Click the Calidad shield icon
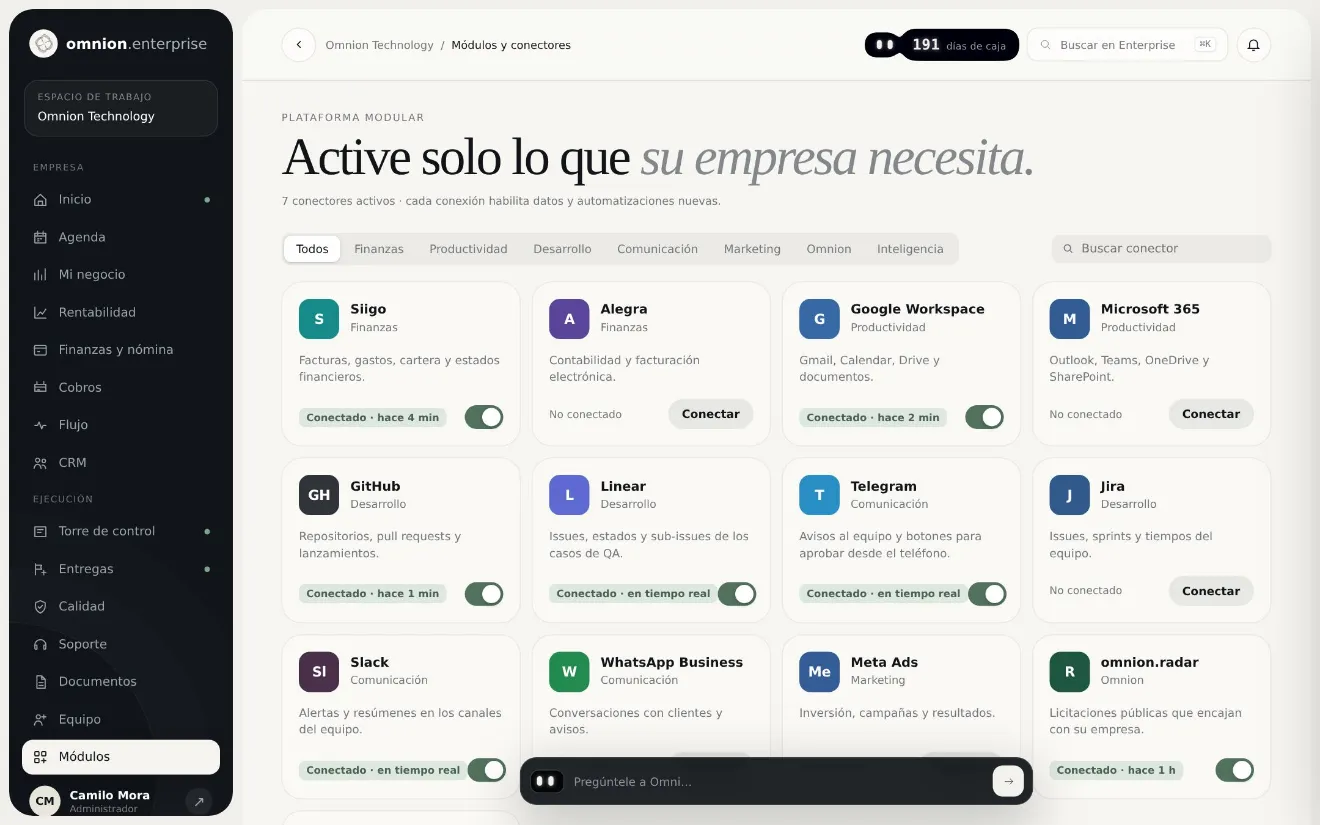1320x825 pixels. (x=40, y=606)
